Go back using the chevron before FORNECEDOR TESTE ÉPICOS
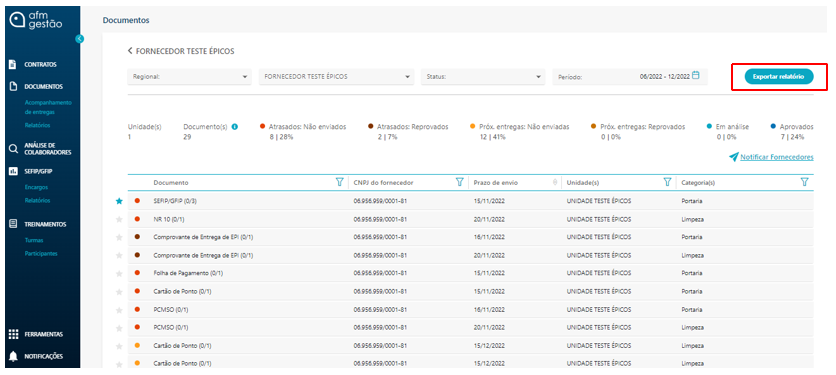The image size is (836, 375). tap(130, 51)
